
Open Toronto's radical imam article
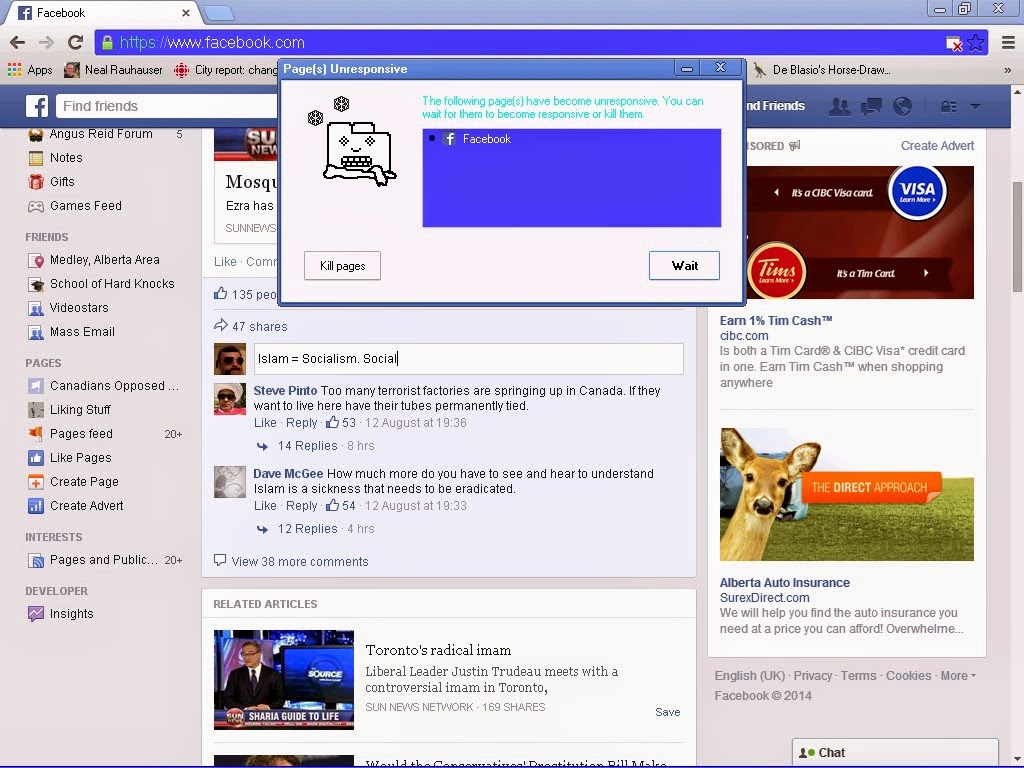tap(438, 650)
